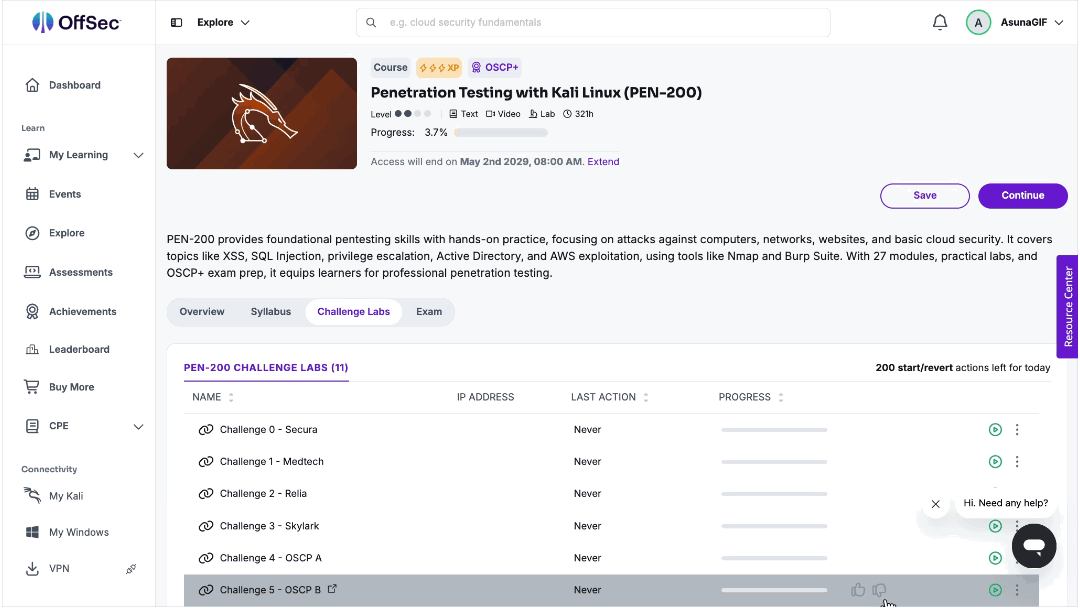
Task: Open the chat support bubble
Action: 1033,546
